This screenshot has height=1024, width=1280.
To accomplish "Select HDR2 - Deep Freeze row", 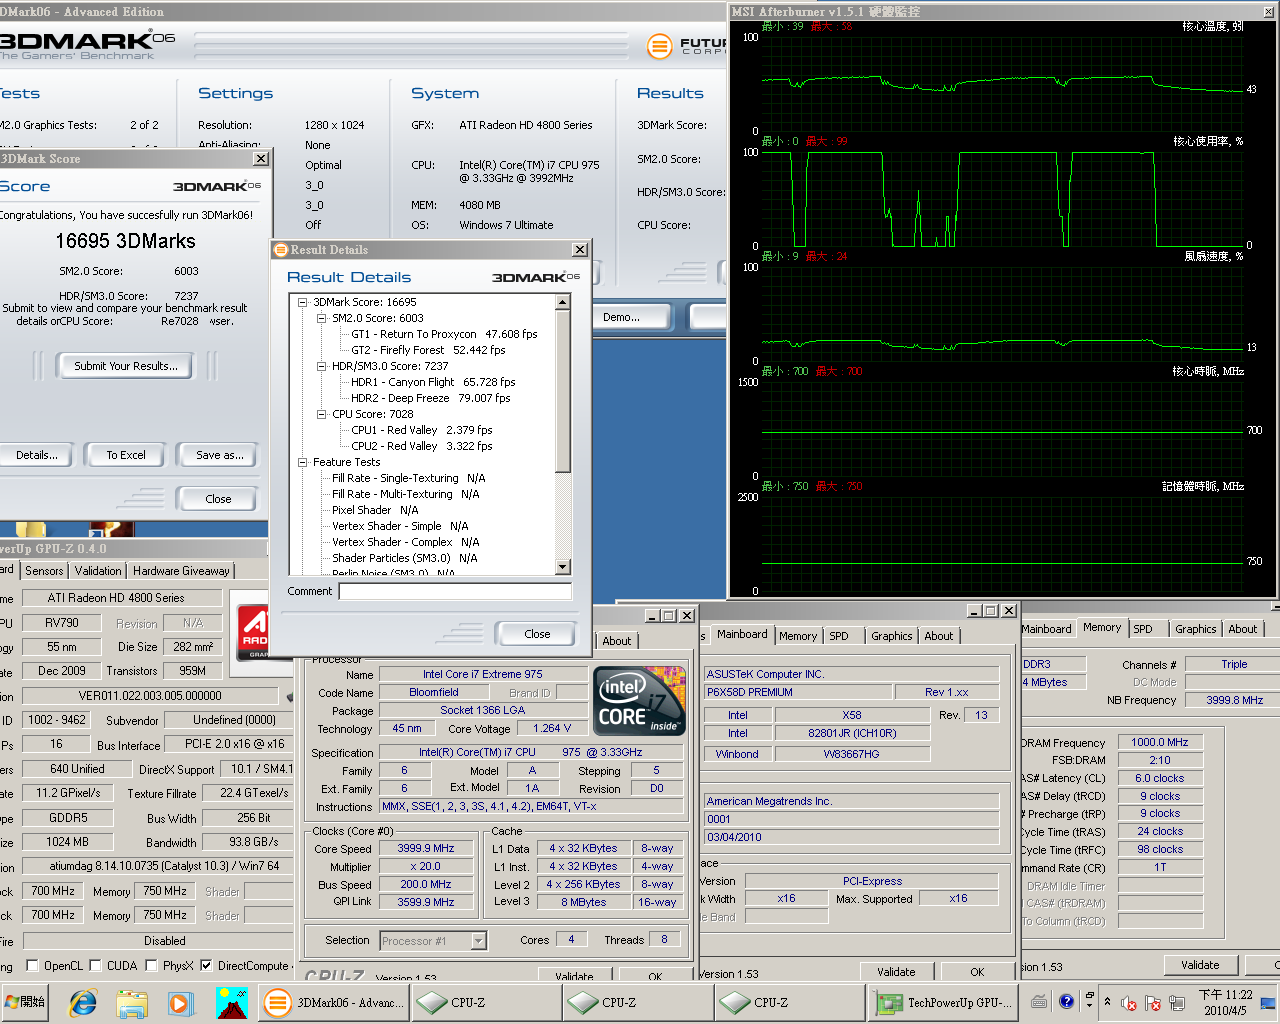I will pos(430,398).
